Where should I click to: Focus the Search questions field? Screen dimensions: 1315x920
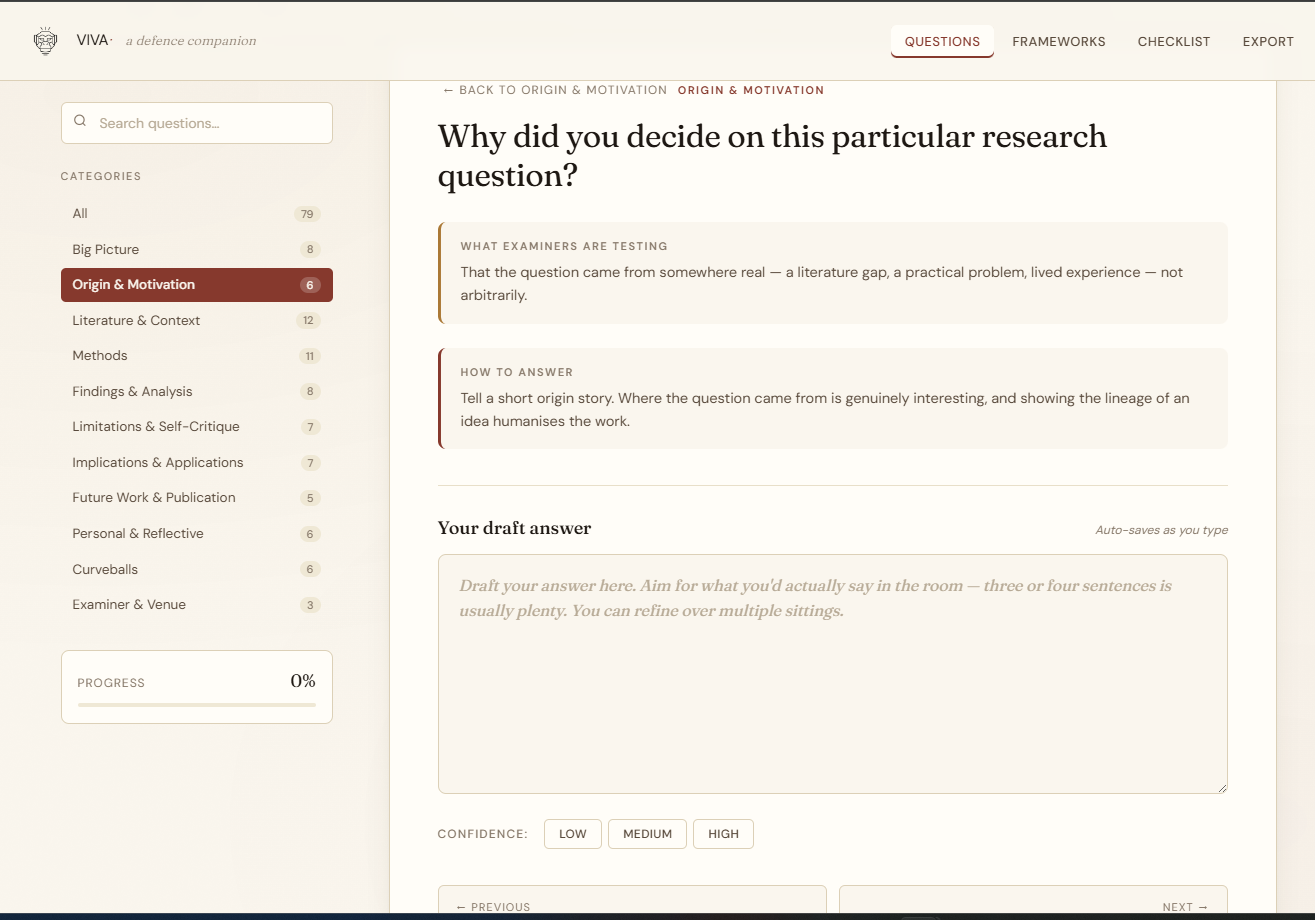[x=197, y=123]
